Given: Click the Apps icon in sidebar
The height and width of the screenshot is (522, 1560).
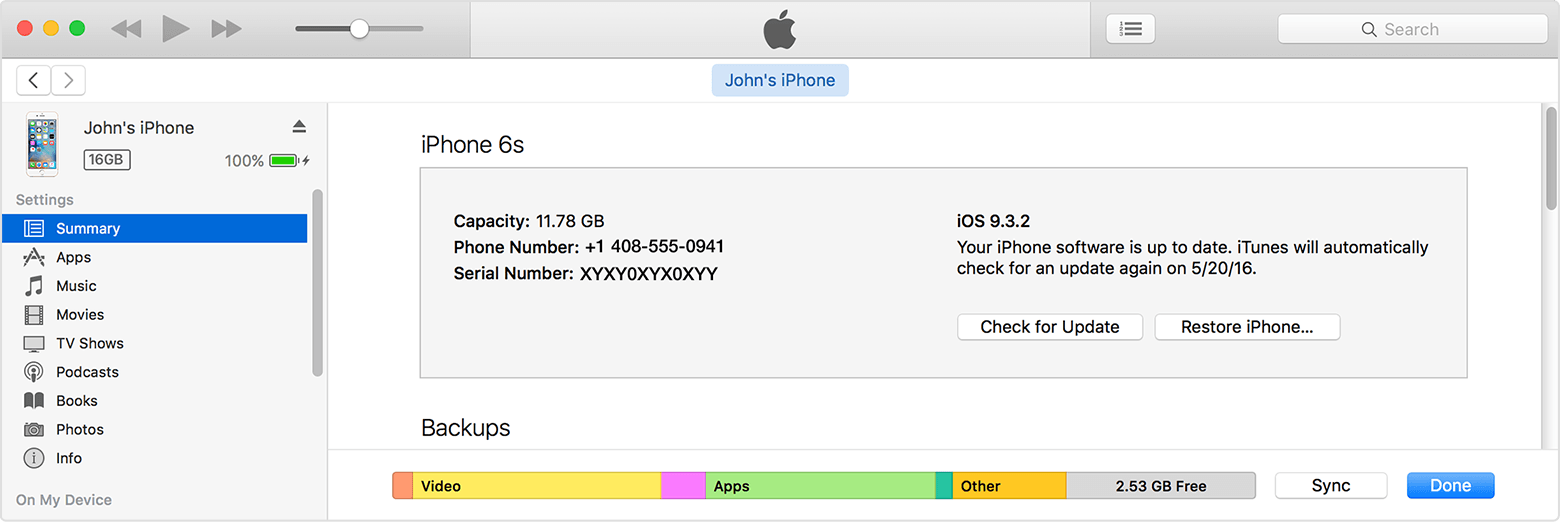Looking at the screenshot, I should coord(34,257).
